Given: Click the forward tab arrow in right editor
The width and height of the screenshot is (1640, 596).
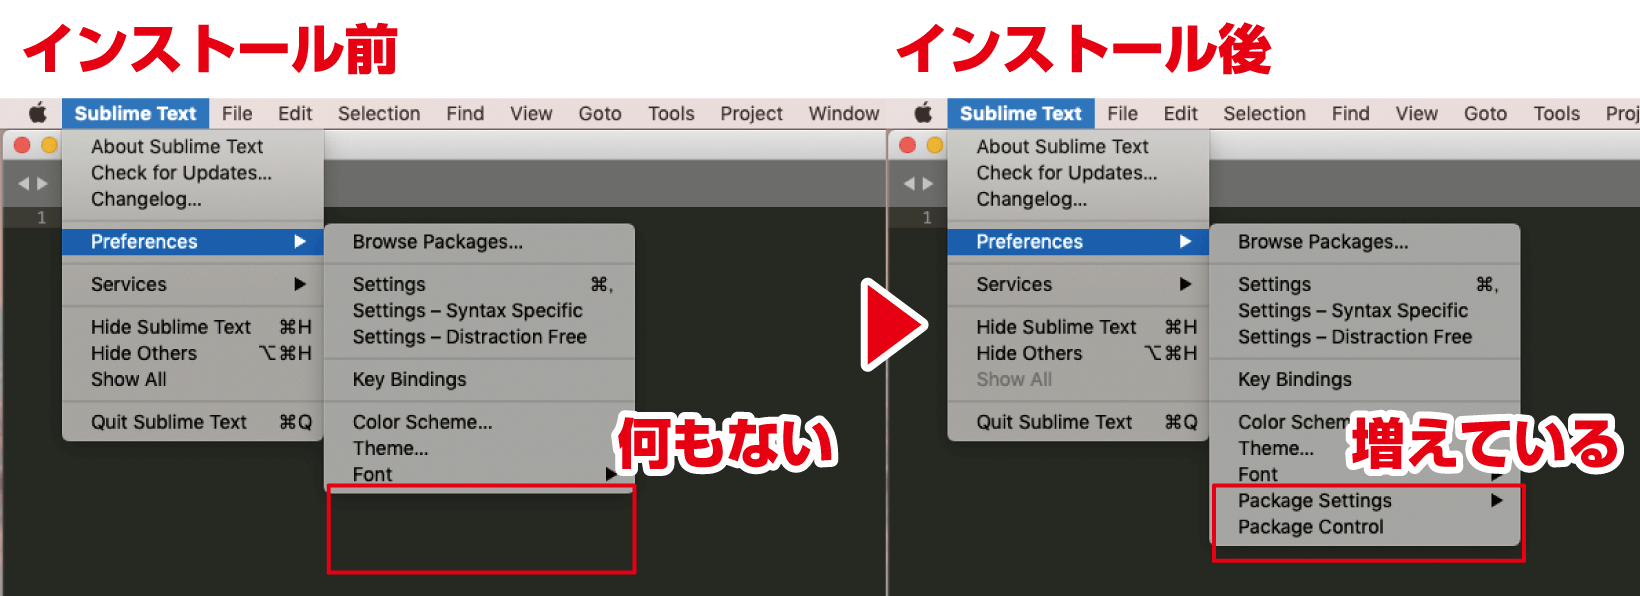Looking at the screenshot, I should [928, 184].
